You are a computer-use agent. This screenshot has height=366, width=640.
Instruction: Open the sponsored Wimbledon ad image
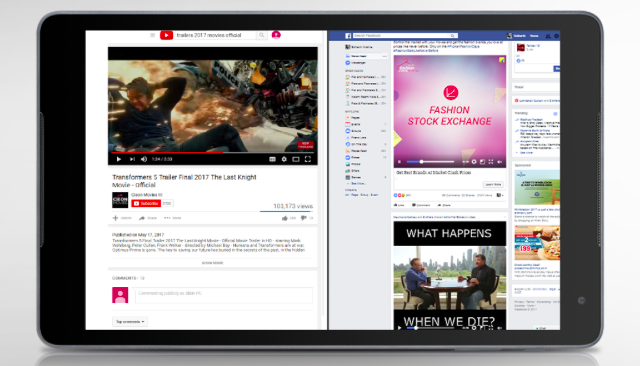click(x=537, y=187)
